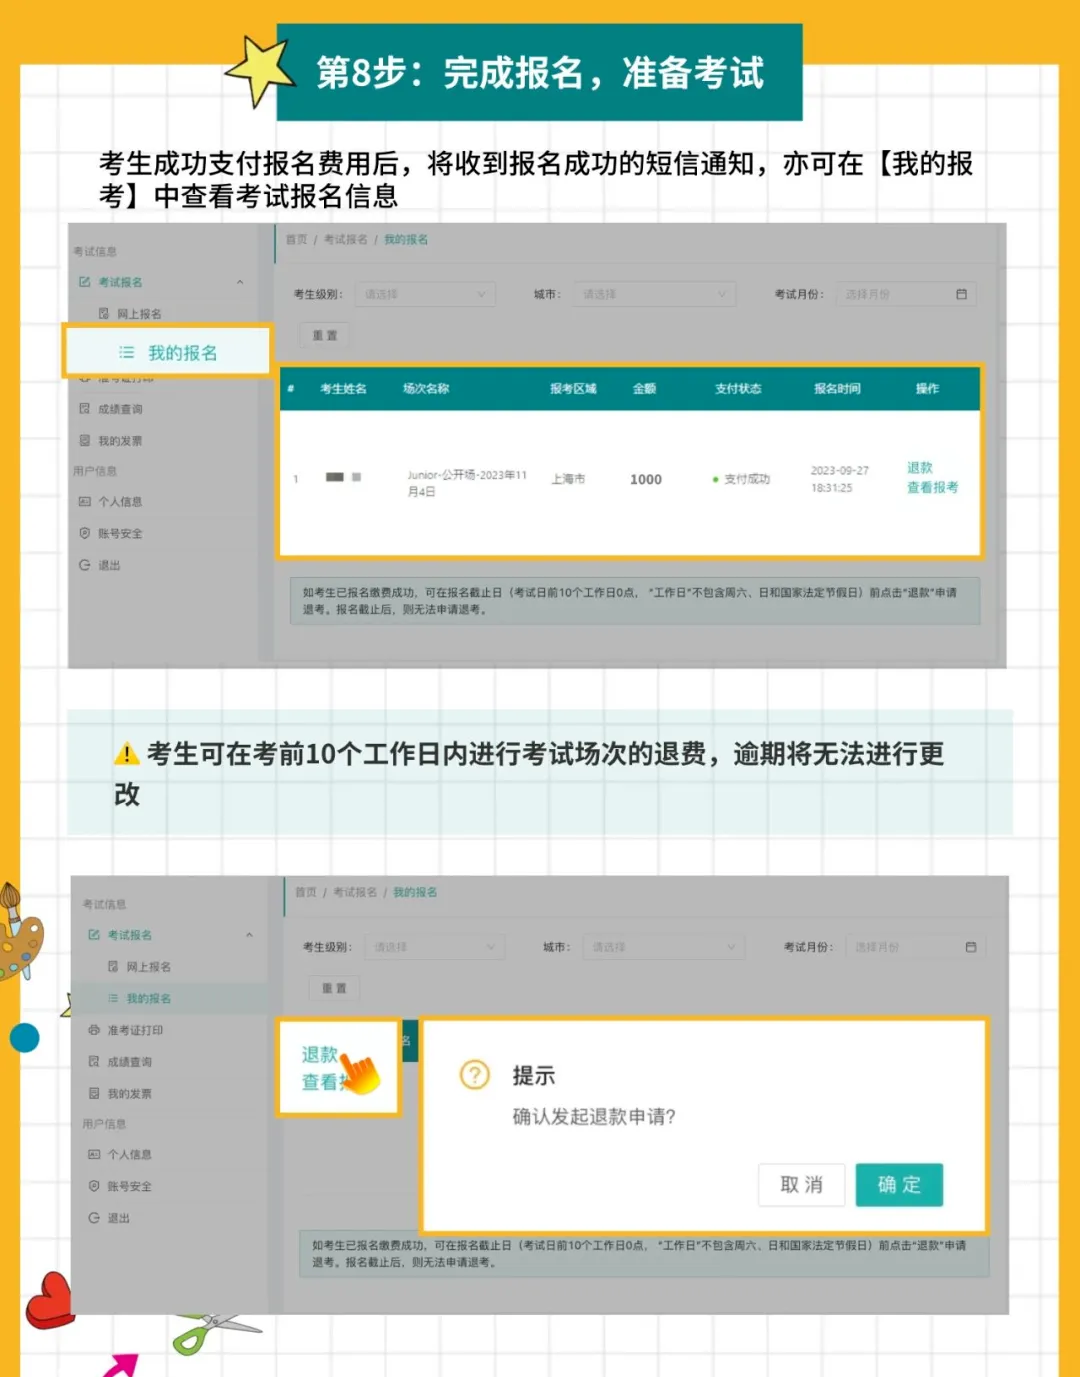Go to 考试报名 breadcrumb in the refund-dialog screenshot
Screen dimensions: 1080x1377
point(355,892)
